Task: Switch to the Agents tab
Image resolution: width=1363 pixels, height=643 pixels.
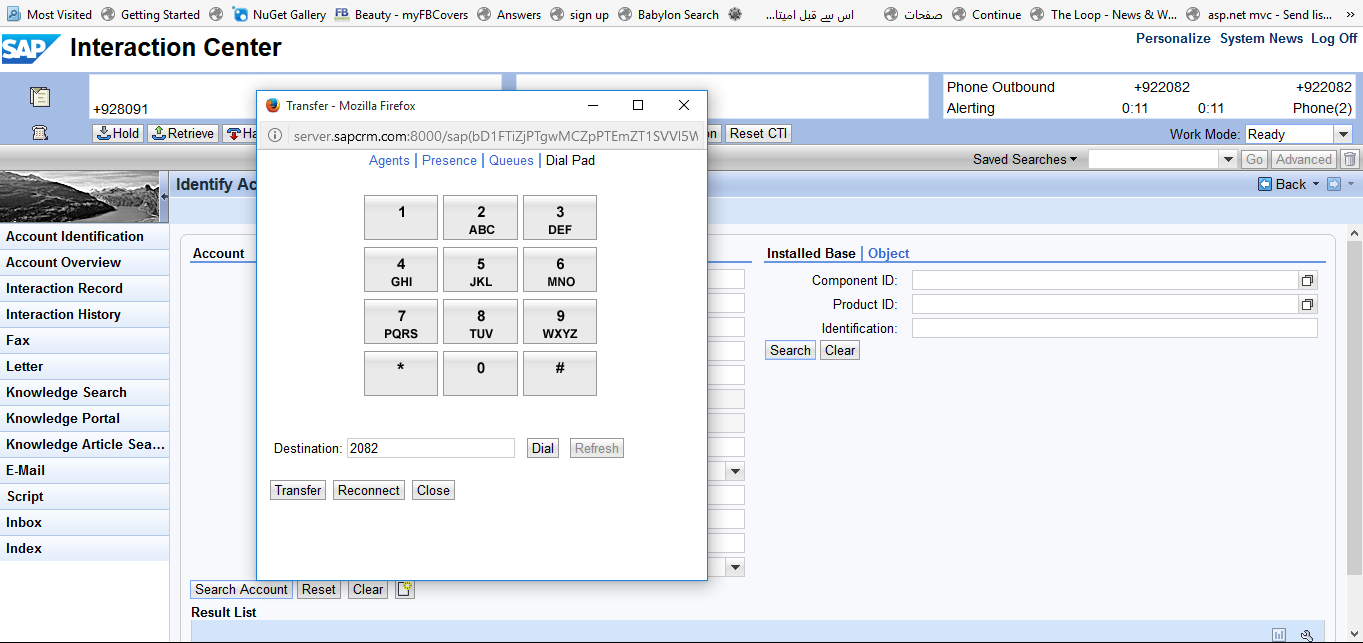Action: coord(389,160)
